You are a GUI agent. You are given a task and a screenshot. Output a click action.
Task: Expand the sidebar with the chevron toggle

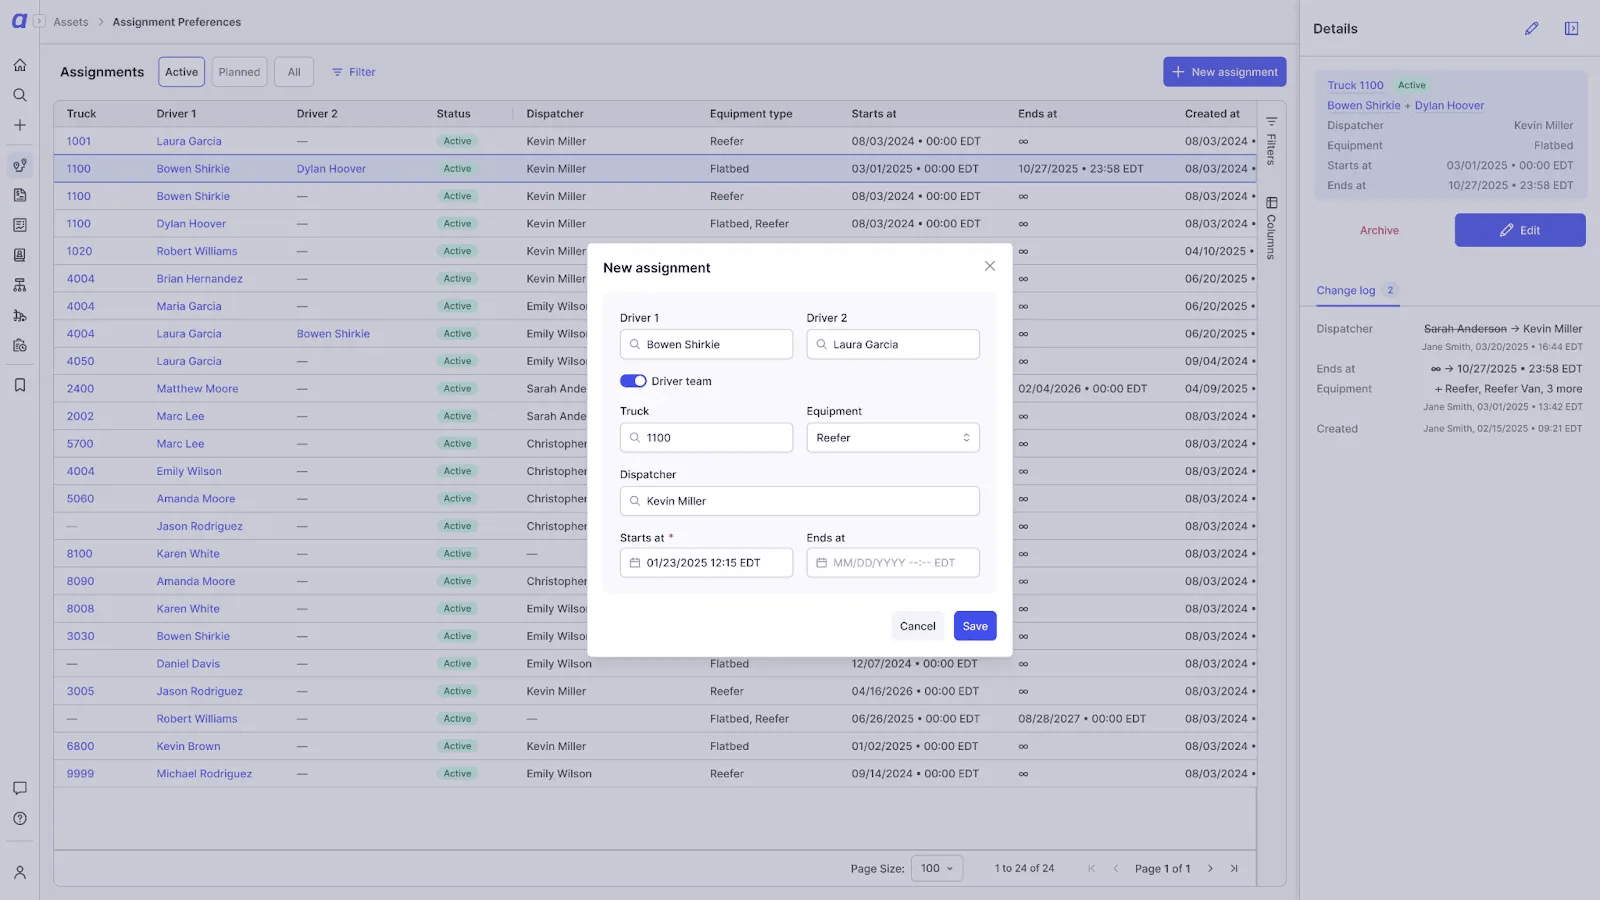39,21
